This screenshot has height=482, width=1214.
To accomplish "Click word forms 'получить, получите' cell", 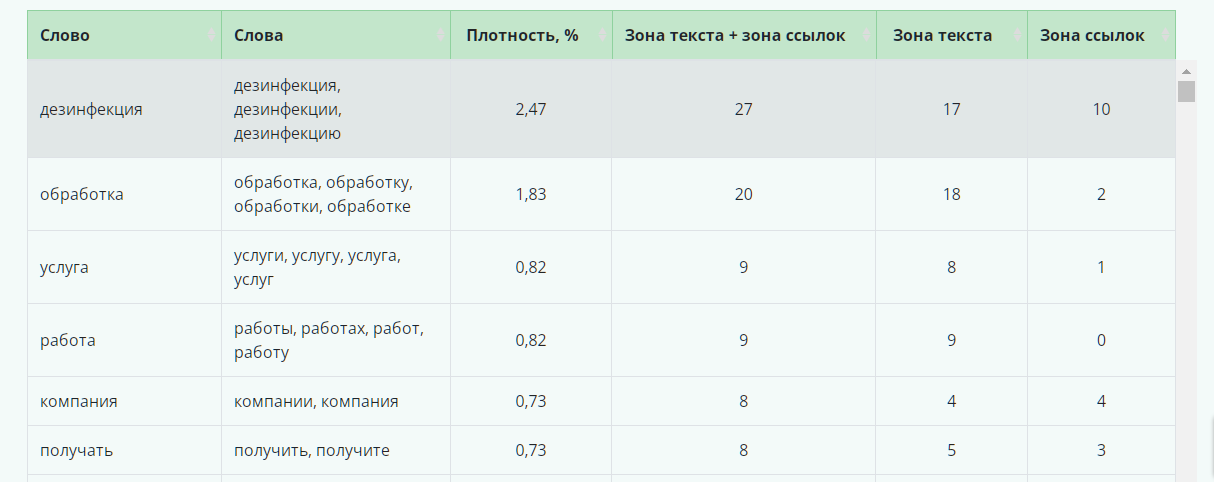I will click(336, 450).
